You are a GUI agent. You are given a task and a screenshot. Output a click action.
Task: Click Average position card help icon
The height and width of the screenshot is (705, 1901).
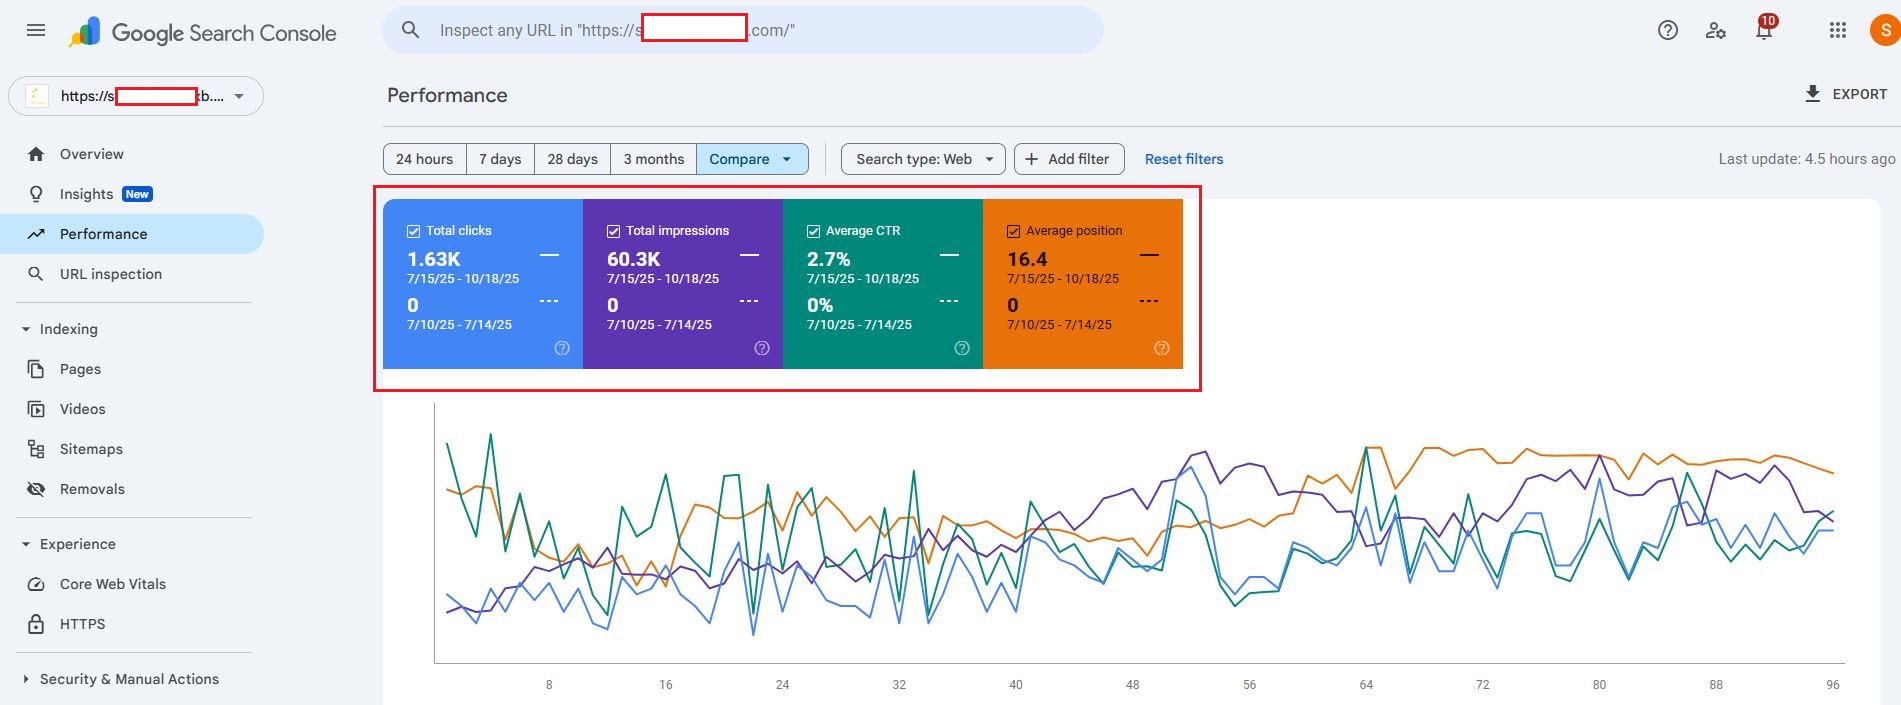tap(1161, 348)
